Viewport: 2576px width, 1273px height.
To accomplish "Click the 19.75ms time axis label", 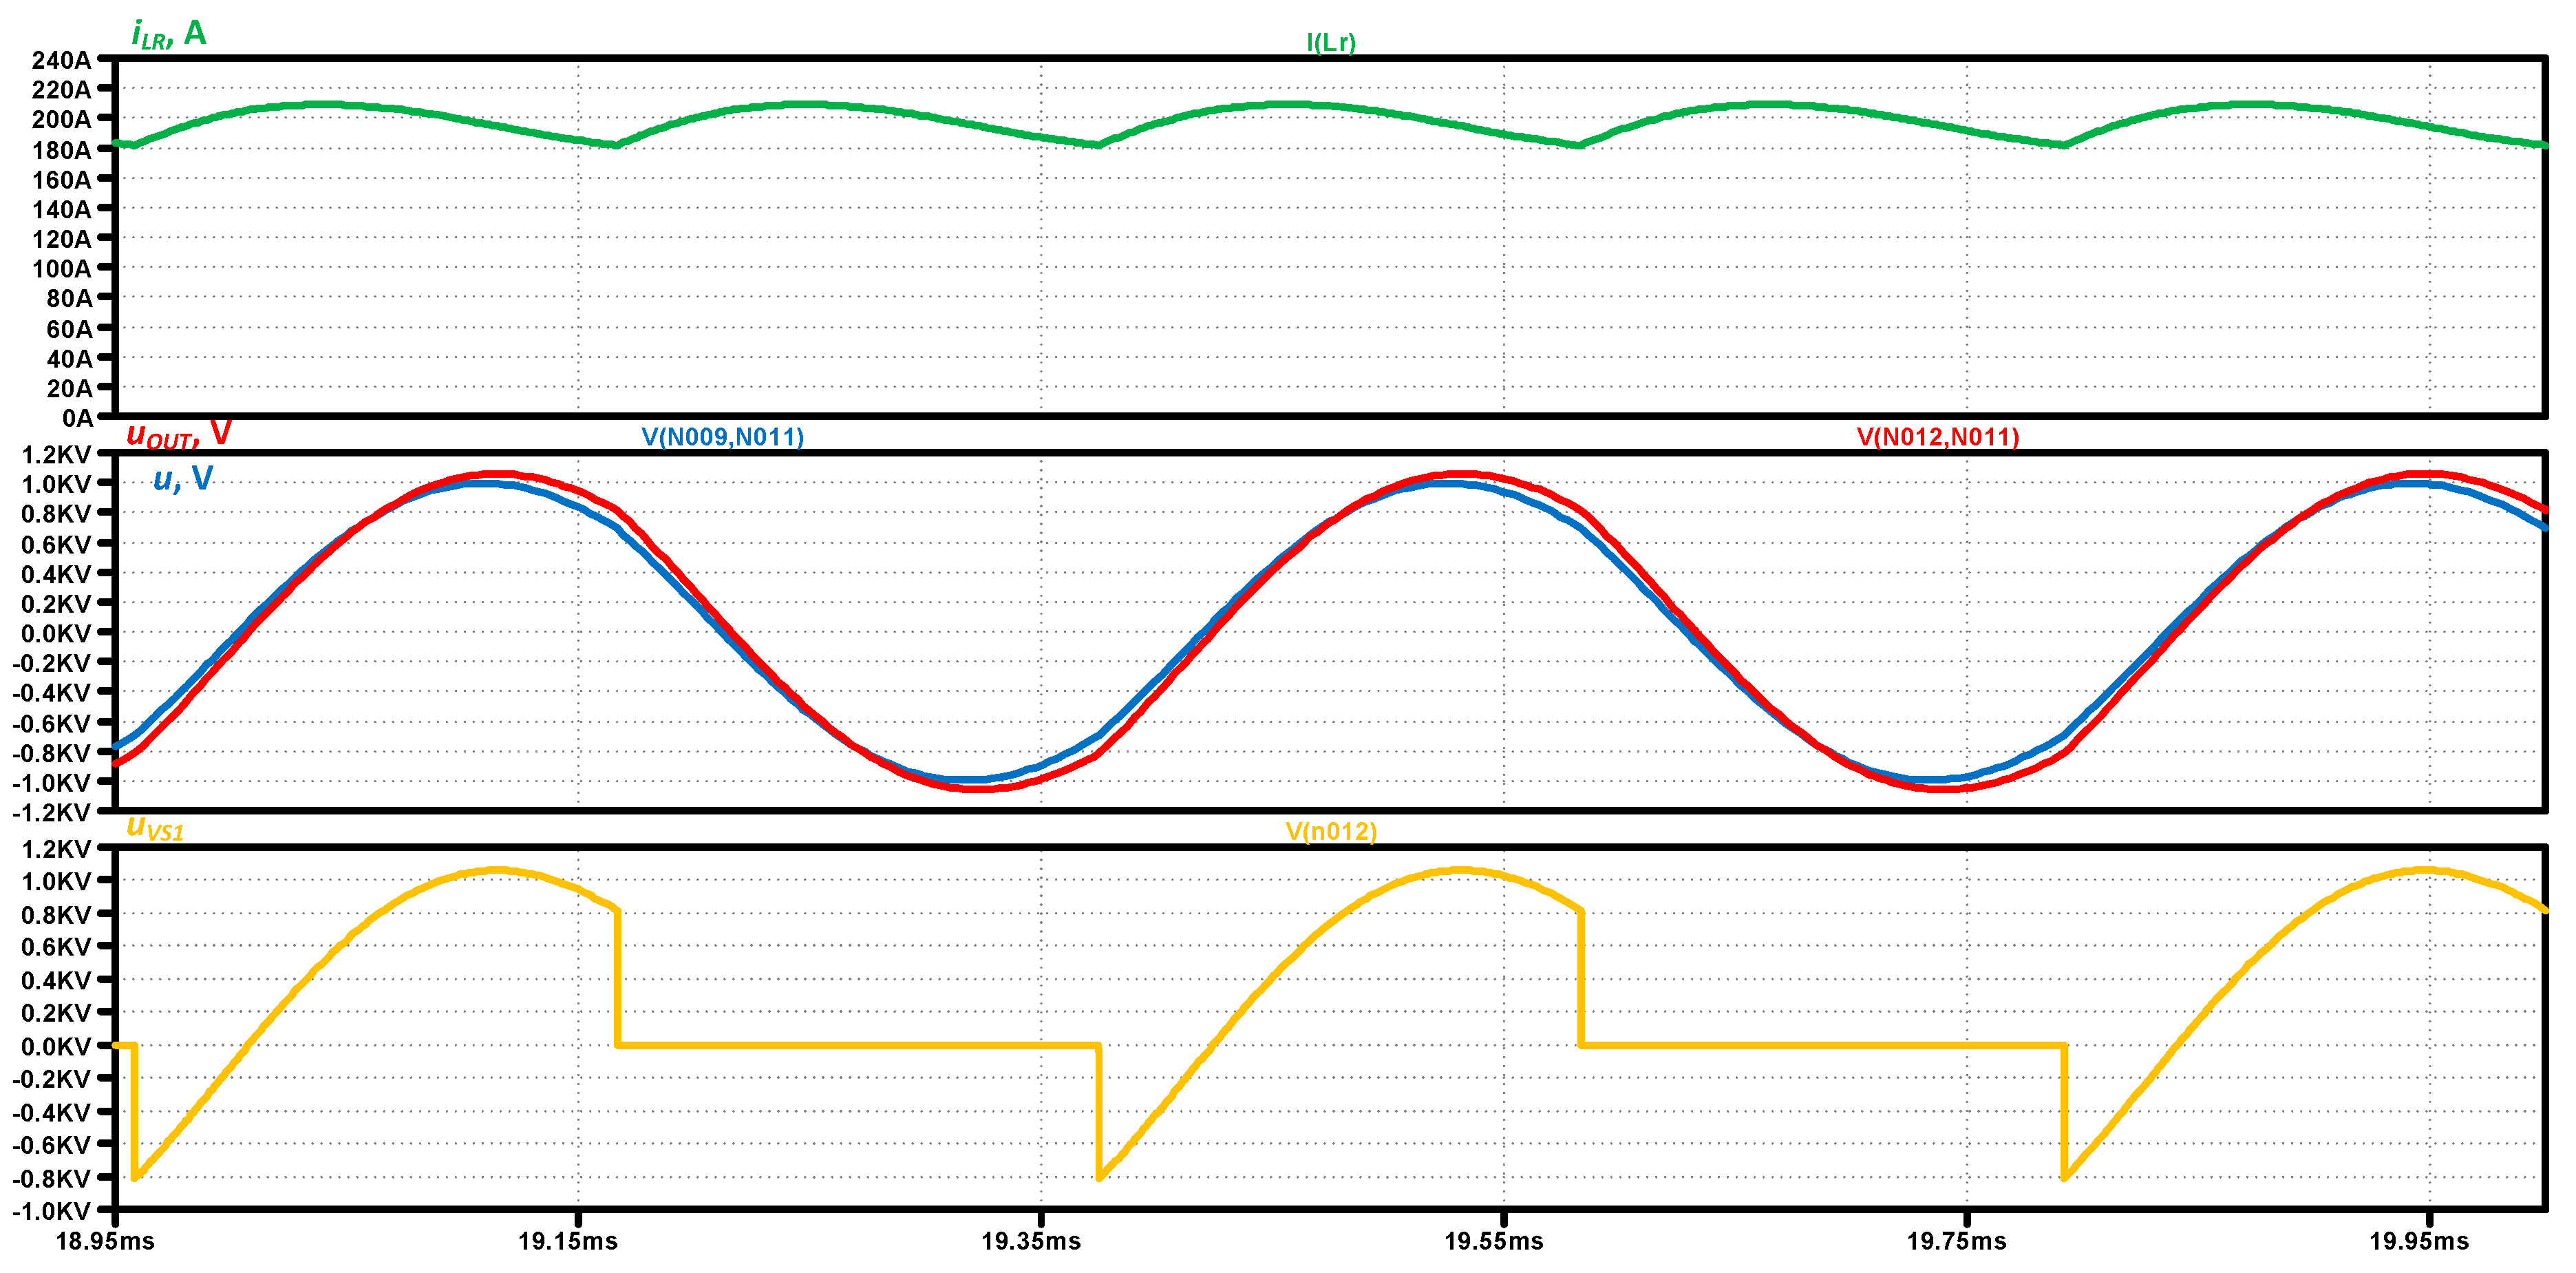I will point(1956,1241).
